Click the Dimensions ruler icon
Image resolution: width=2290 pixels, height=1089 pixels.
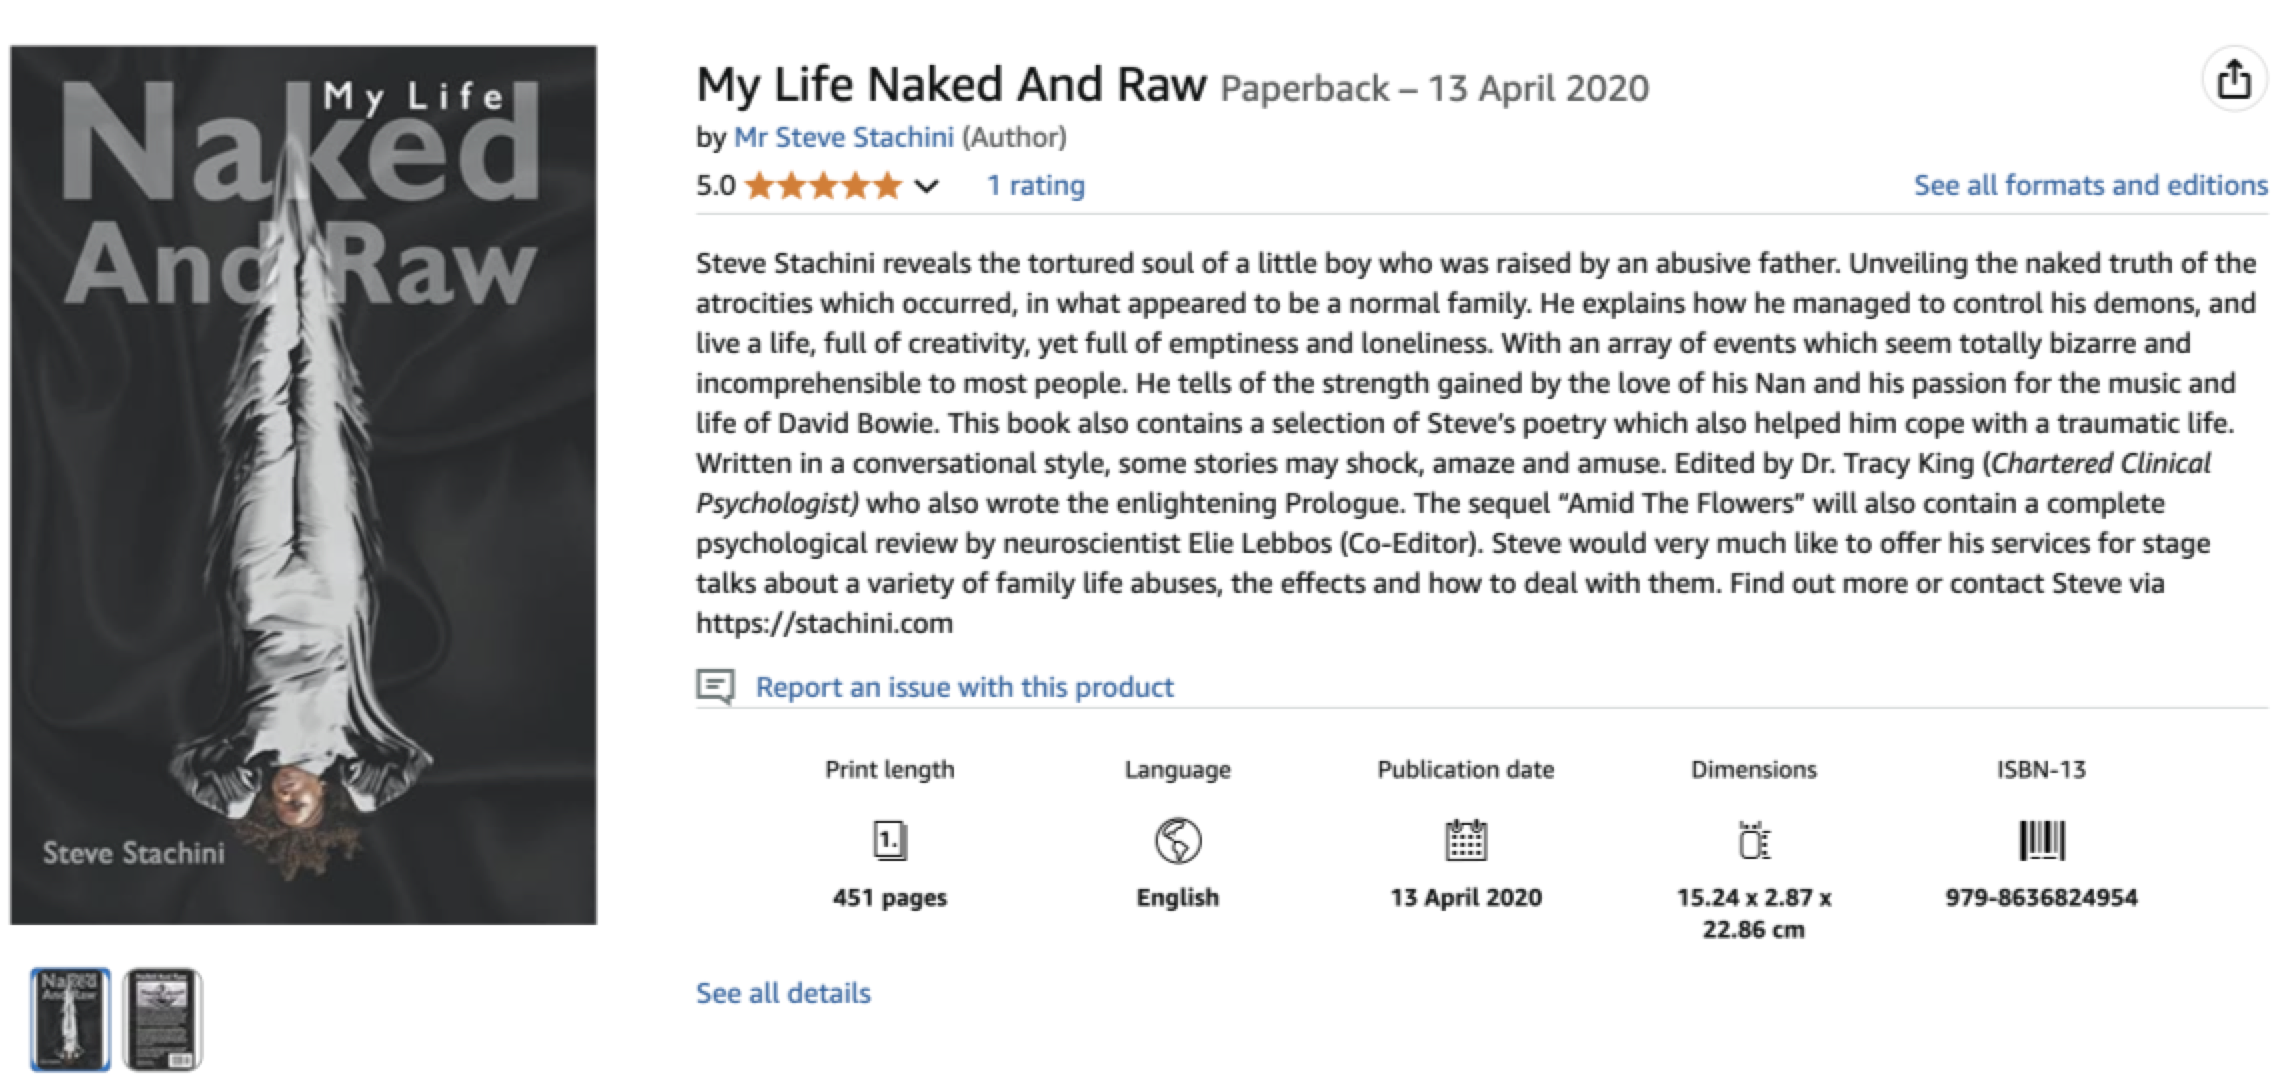tap(1754, 841)
